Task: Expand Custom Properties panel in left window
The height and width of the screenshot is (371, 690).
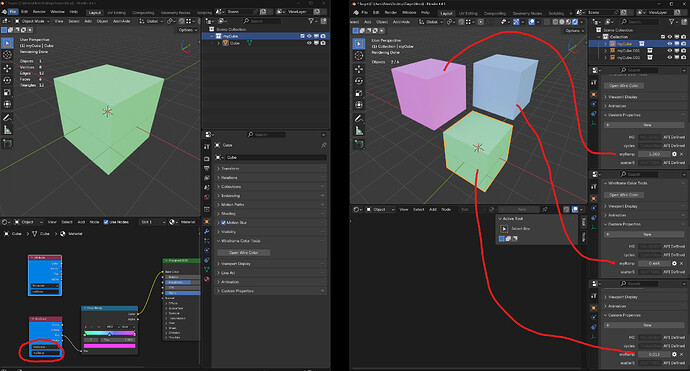Action: pyautogui.click(x=271, y=291)
